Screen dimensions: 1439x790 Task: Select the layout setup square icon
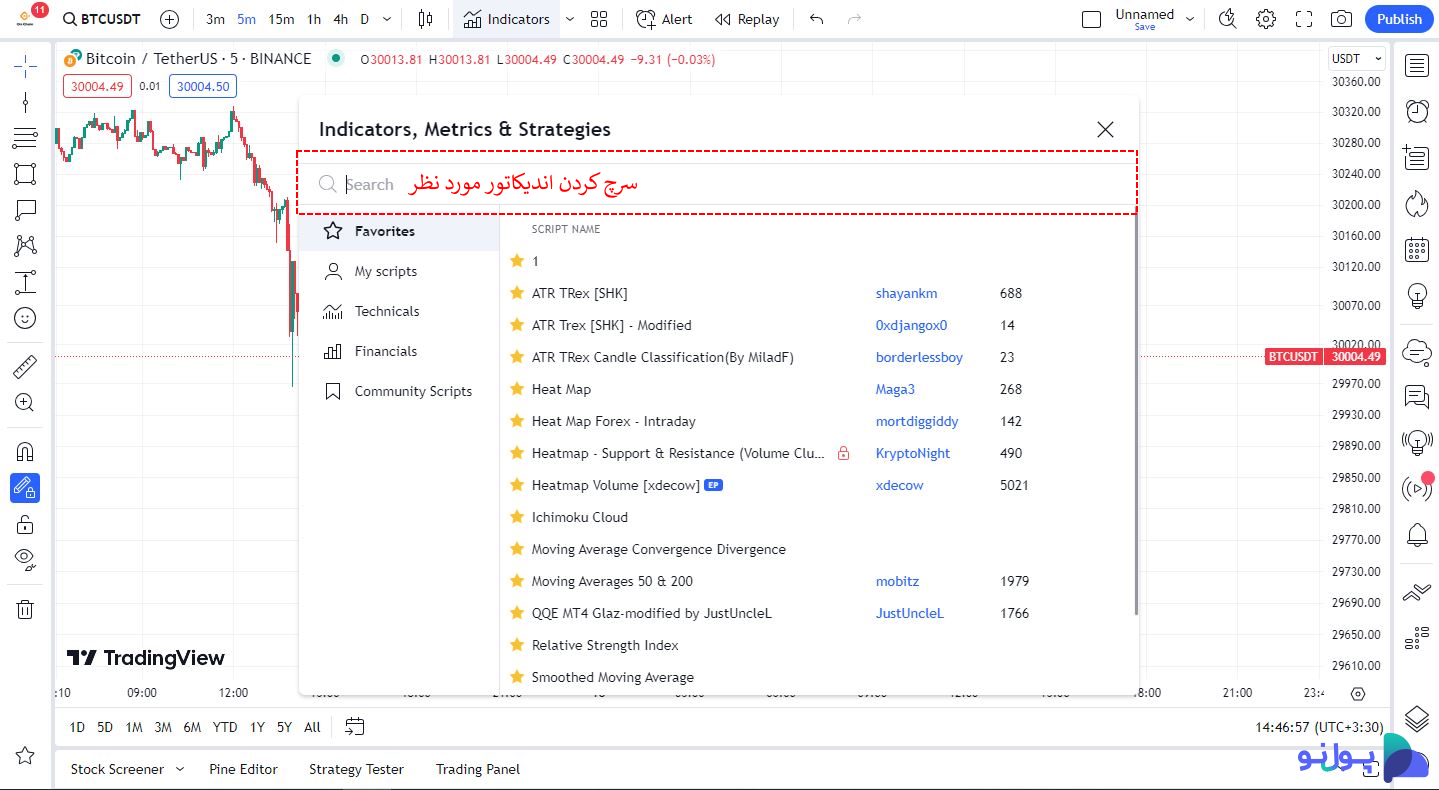[1092, 19]
